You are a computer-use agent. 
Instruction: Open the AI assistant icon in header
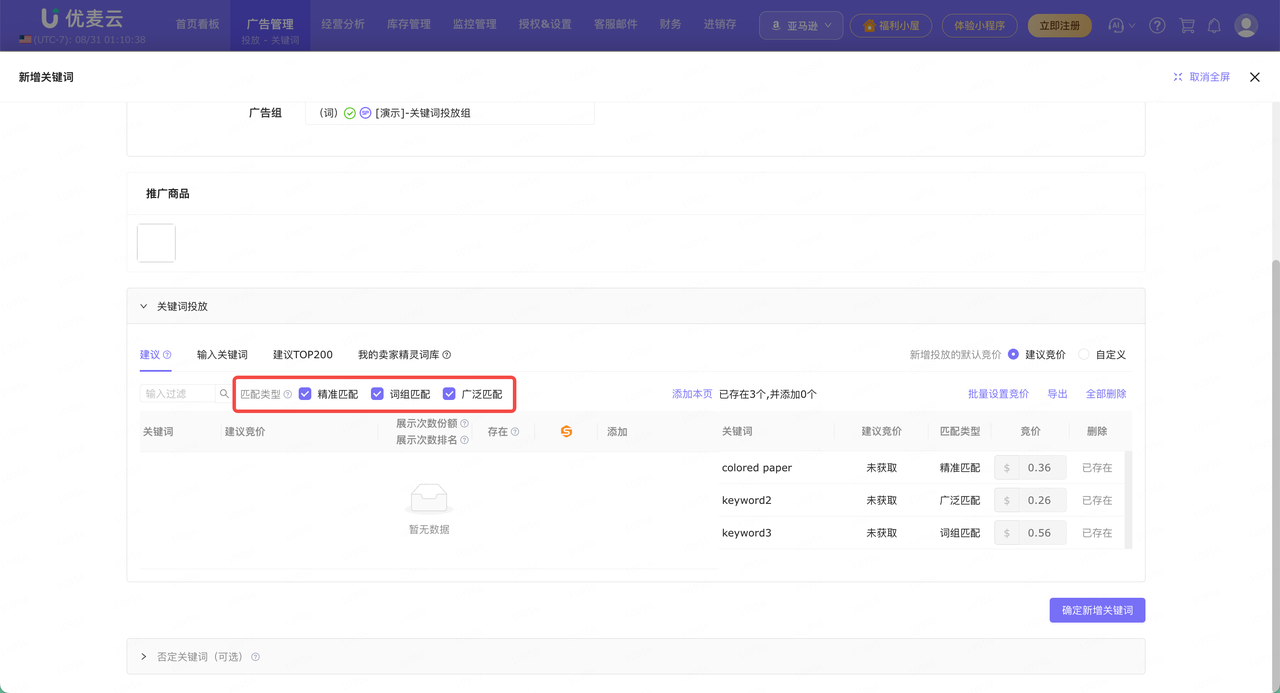pos(1116,25)
